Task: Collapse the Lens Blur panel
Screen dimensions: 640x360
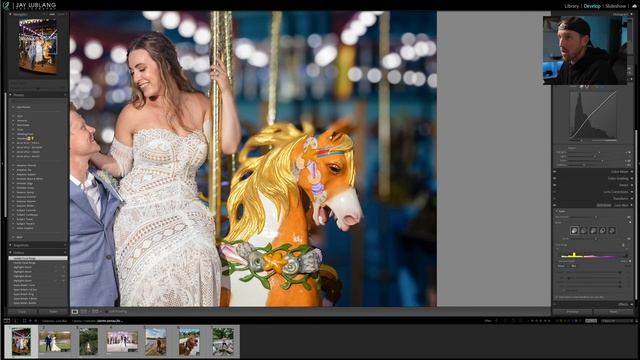Action: [x=631, y=205]
